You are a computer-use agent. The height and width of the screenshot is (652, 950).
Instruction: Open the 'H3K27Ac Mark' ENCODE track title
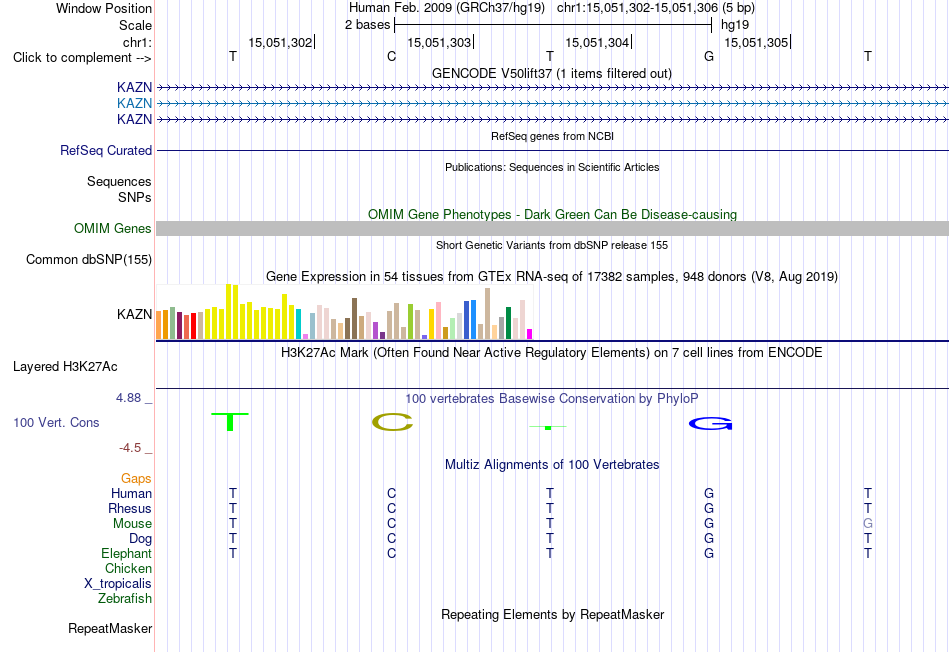pos(552,353)
